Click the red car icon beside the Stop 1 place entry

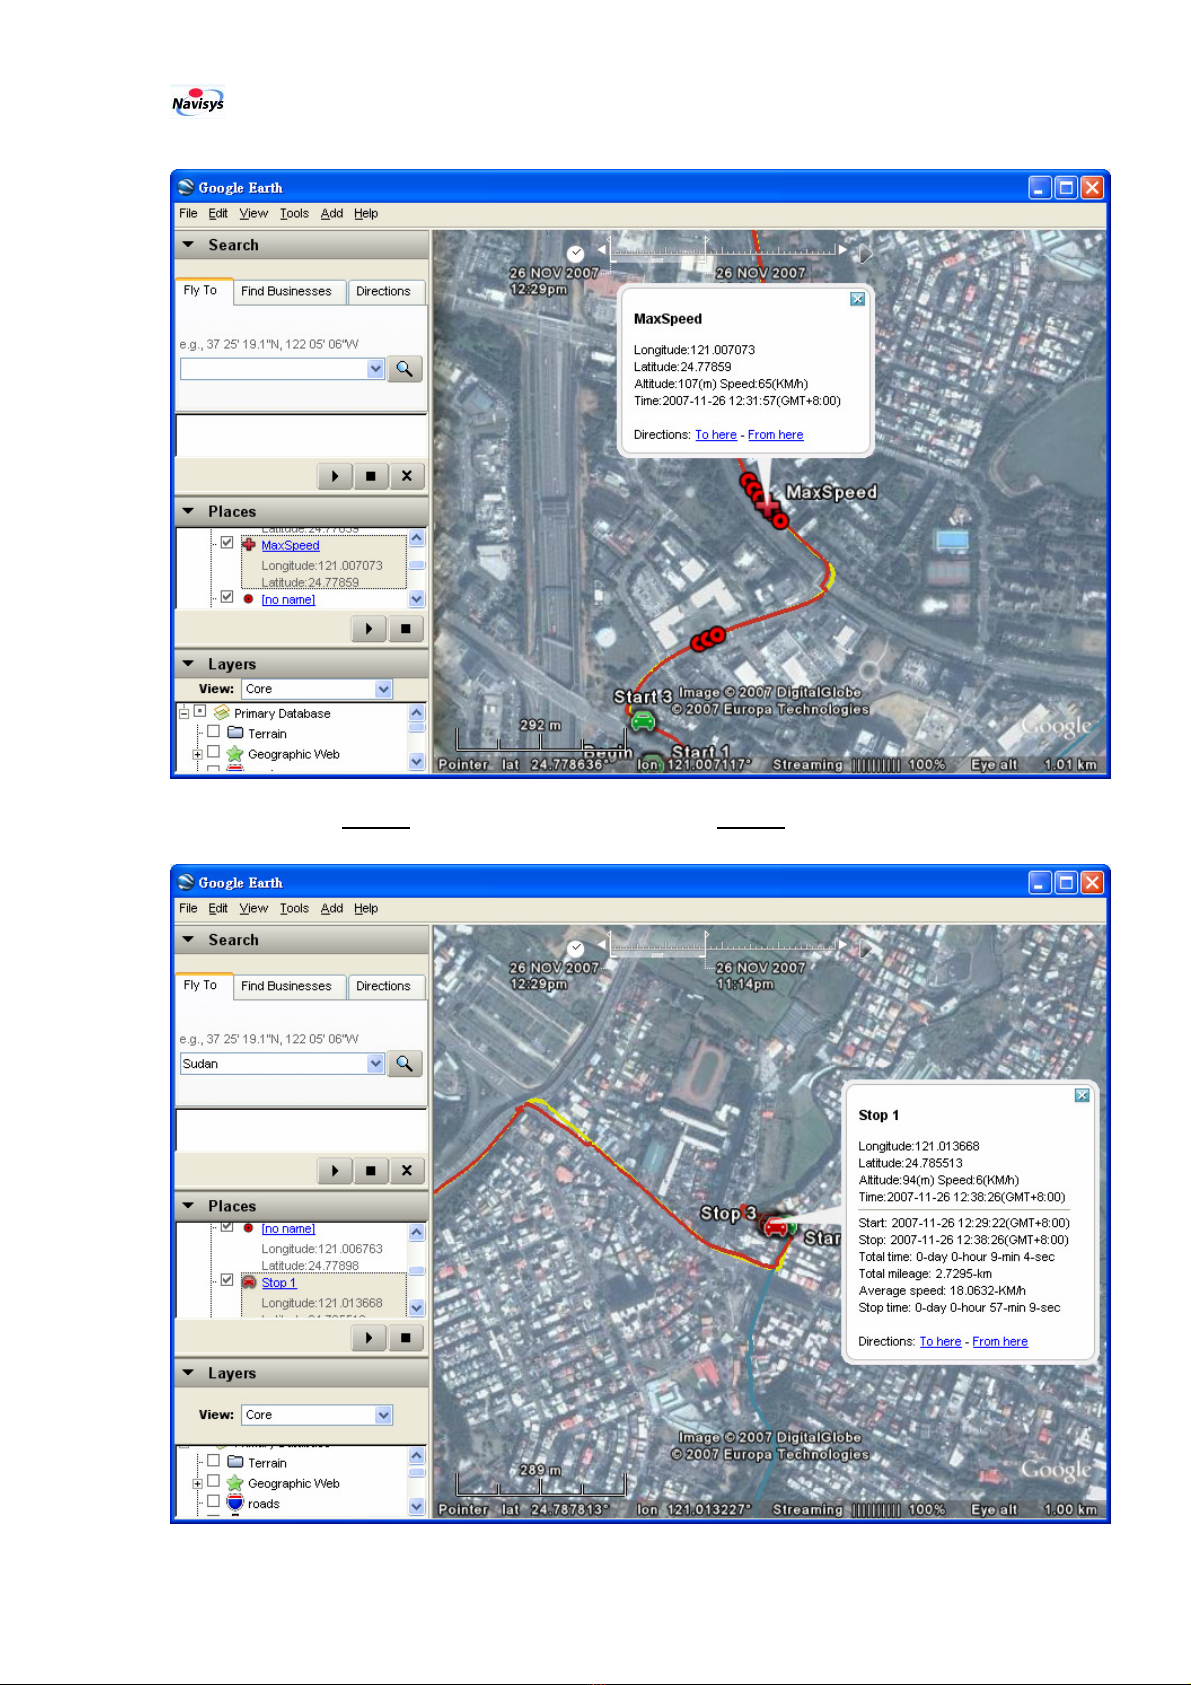click(249, 1282)
